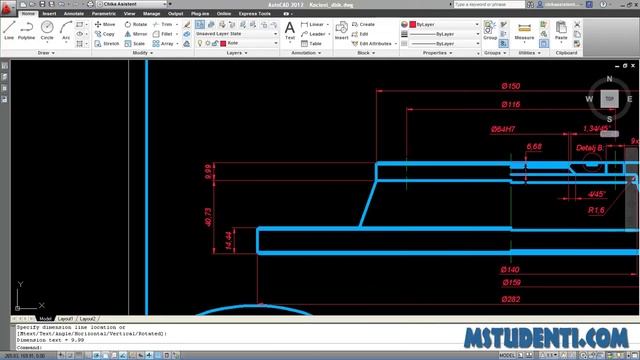The width and height of the screenshot is (640, 360).
Task: Expand the Layers panel
Action: 237,53
